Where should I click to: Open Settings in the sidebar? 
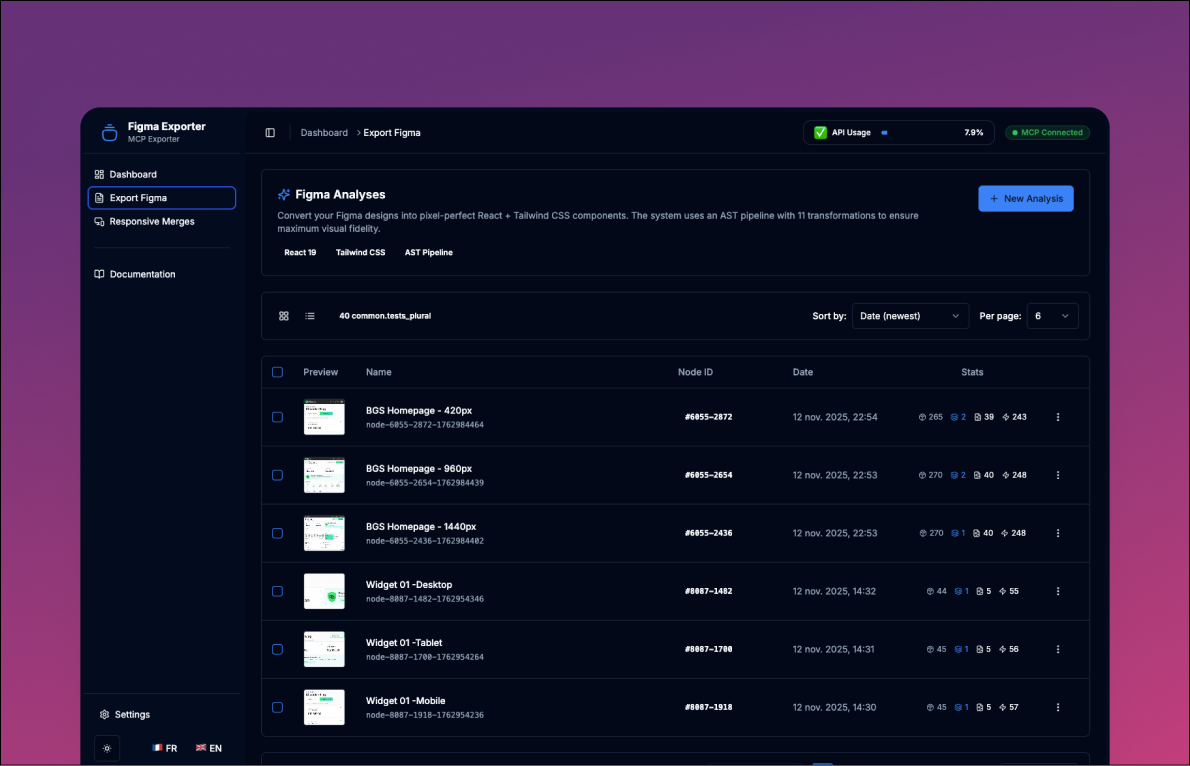click(162, 714)
